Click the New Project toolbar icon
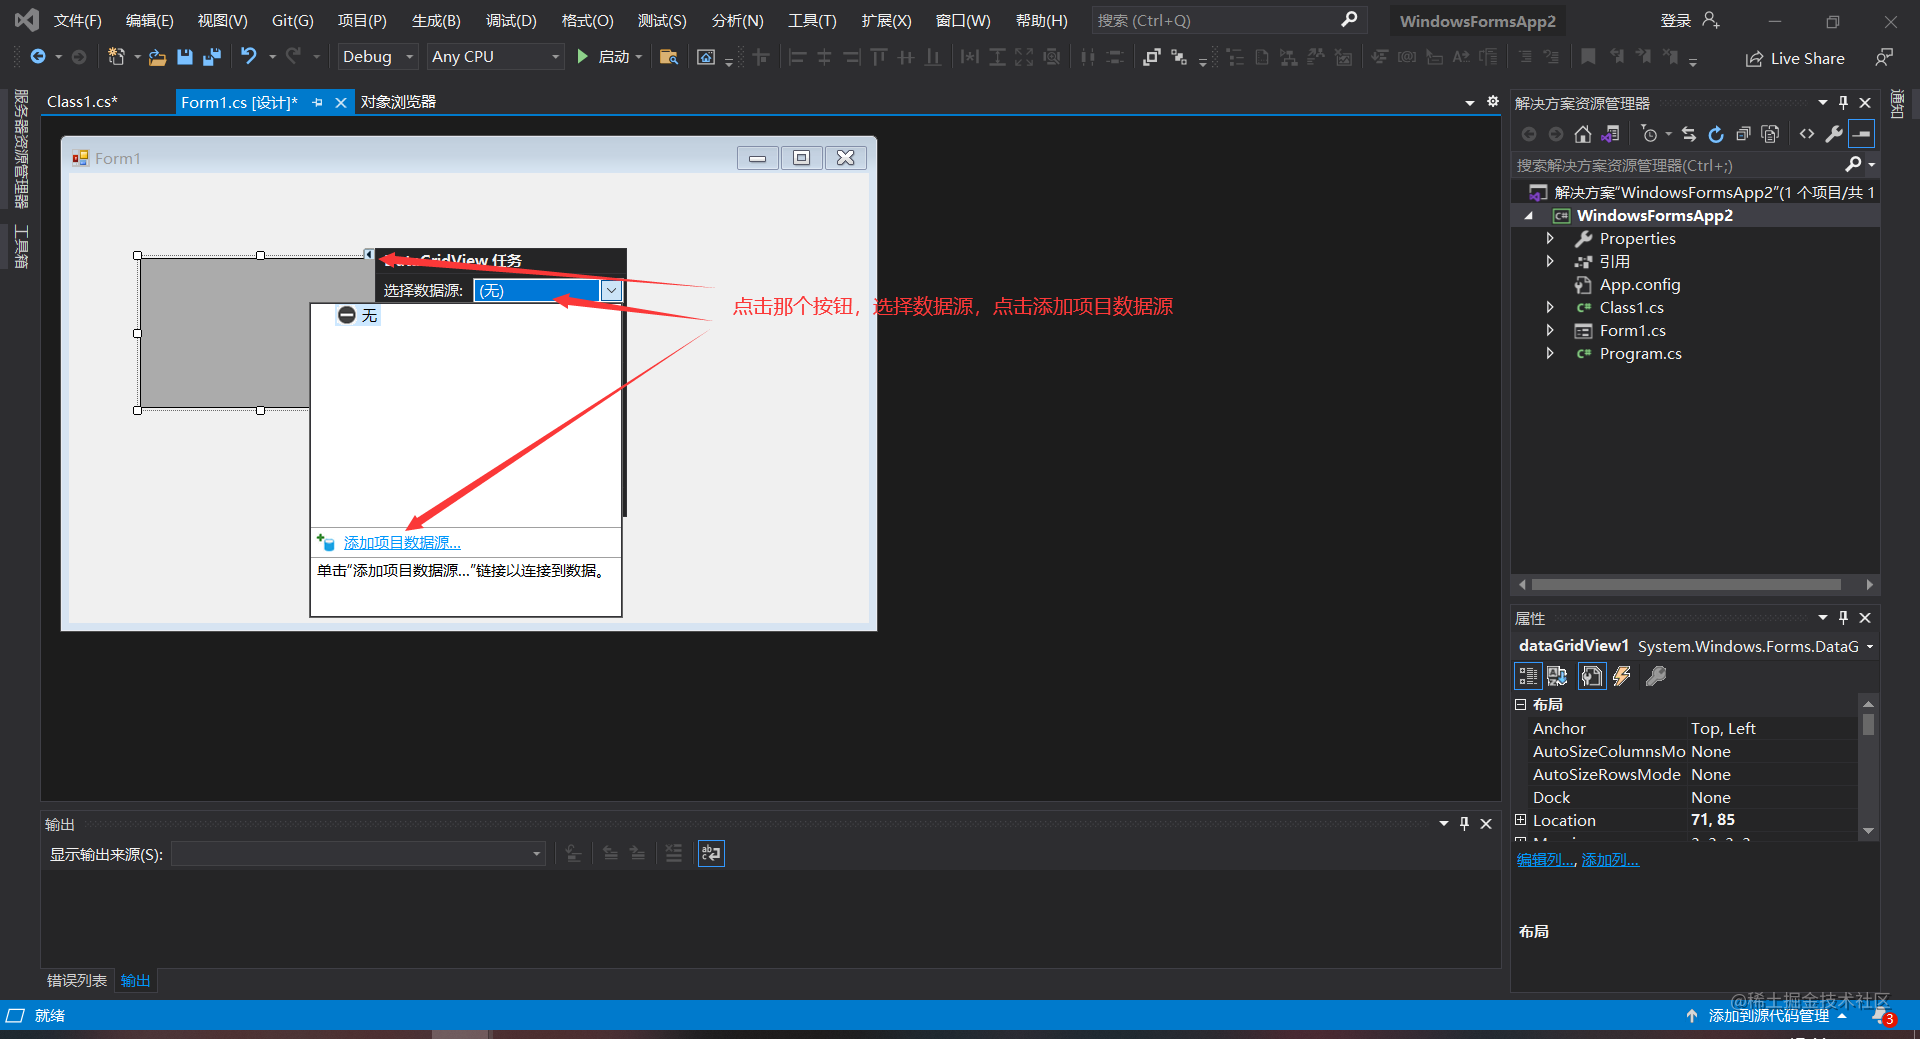The height and width of the screenshot is (1039, 1920). (116, 57)
